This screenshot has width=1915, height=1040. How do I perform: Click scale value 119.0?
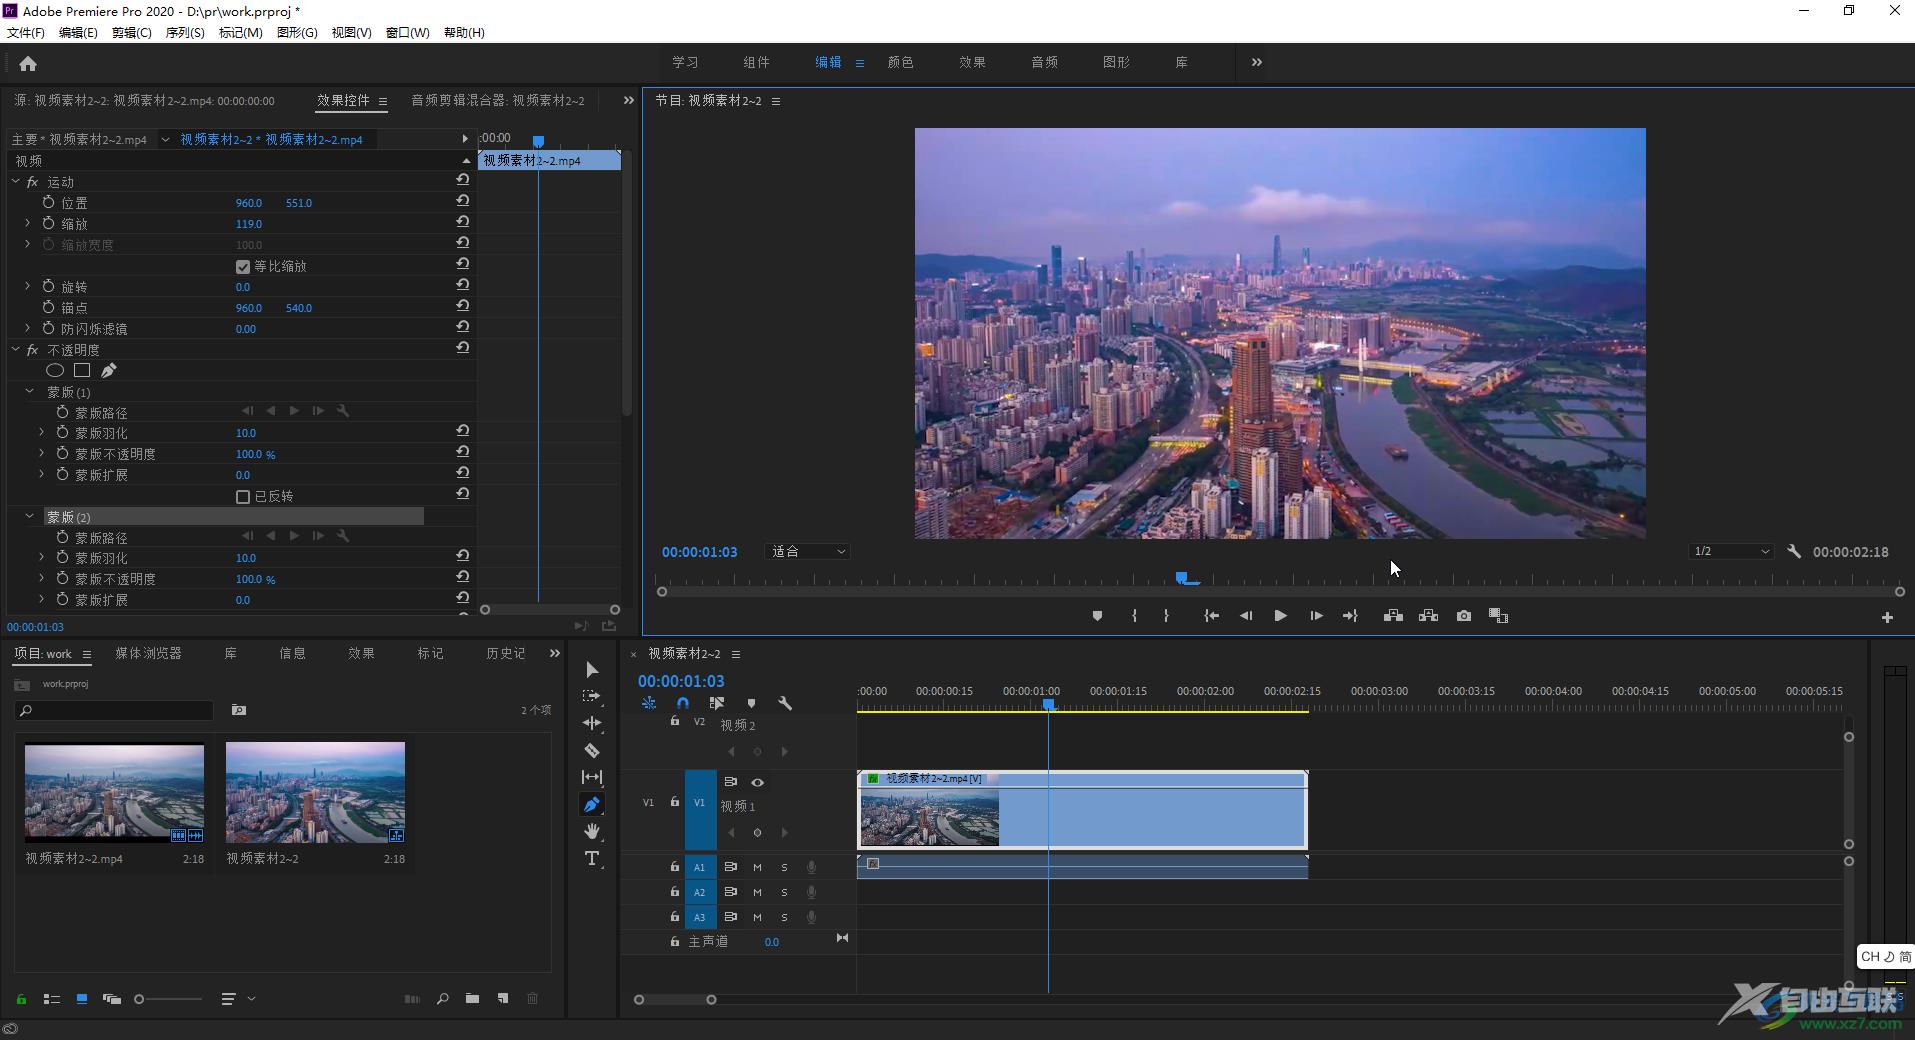coord(248,224)
